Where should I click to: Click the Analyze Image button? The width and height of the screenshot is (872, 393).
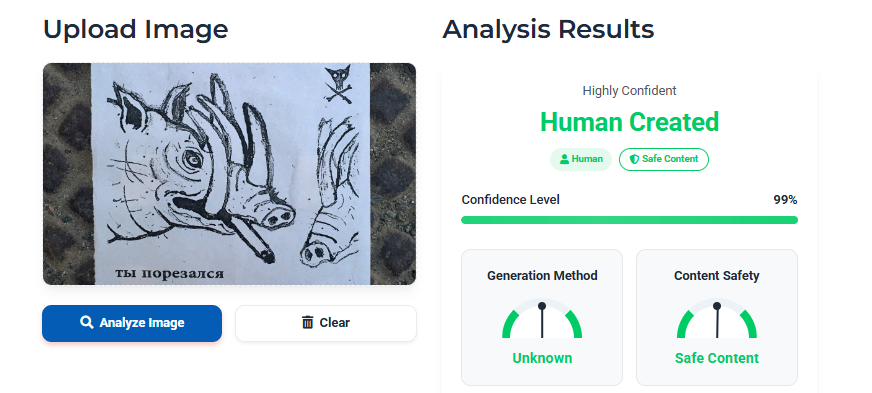[132, 323]
